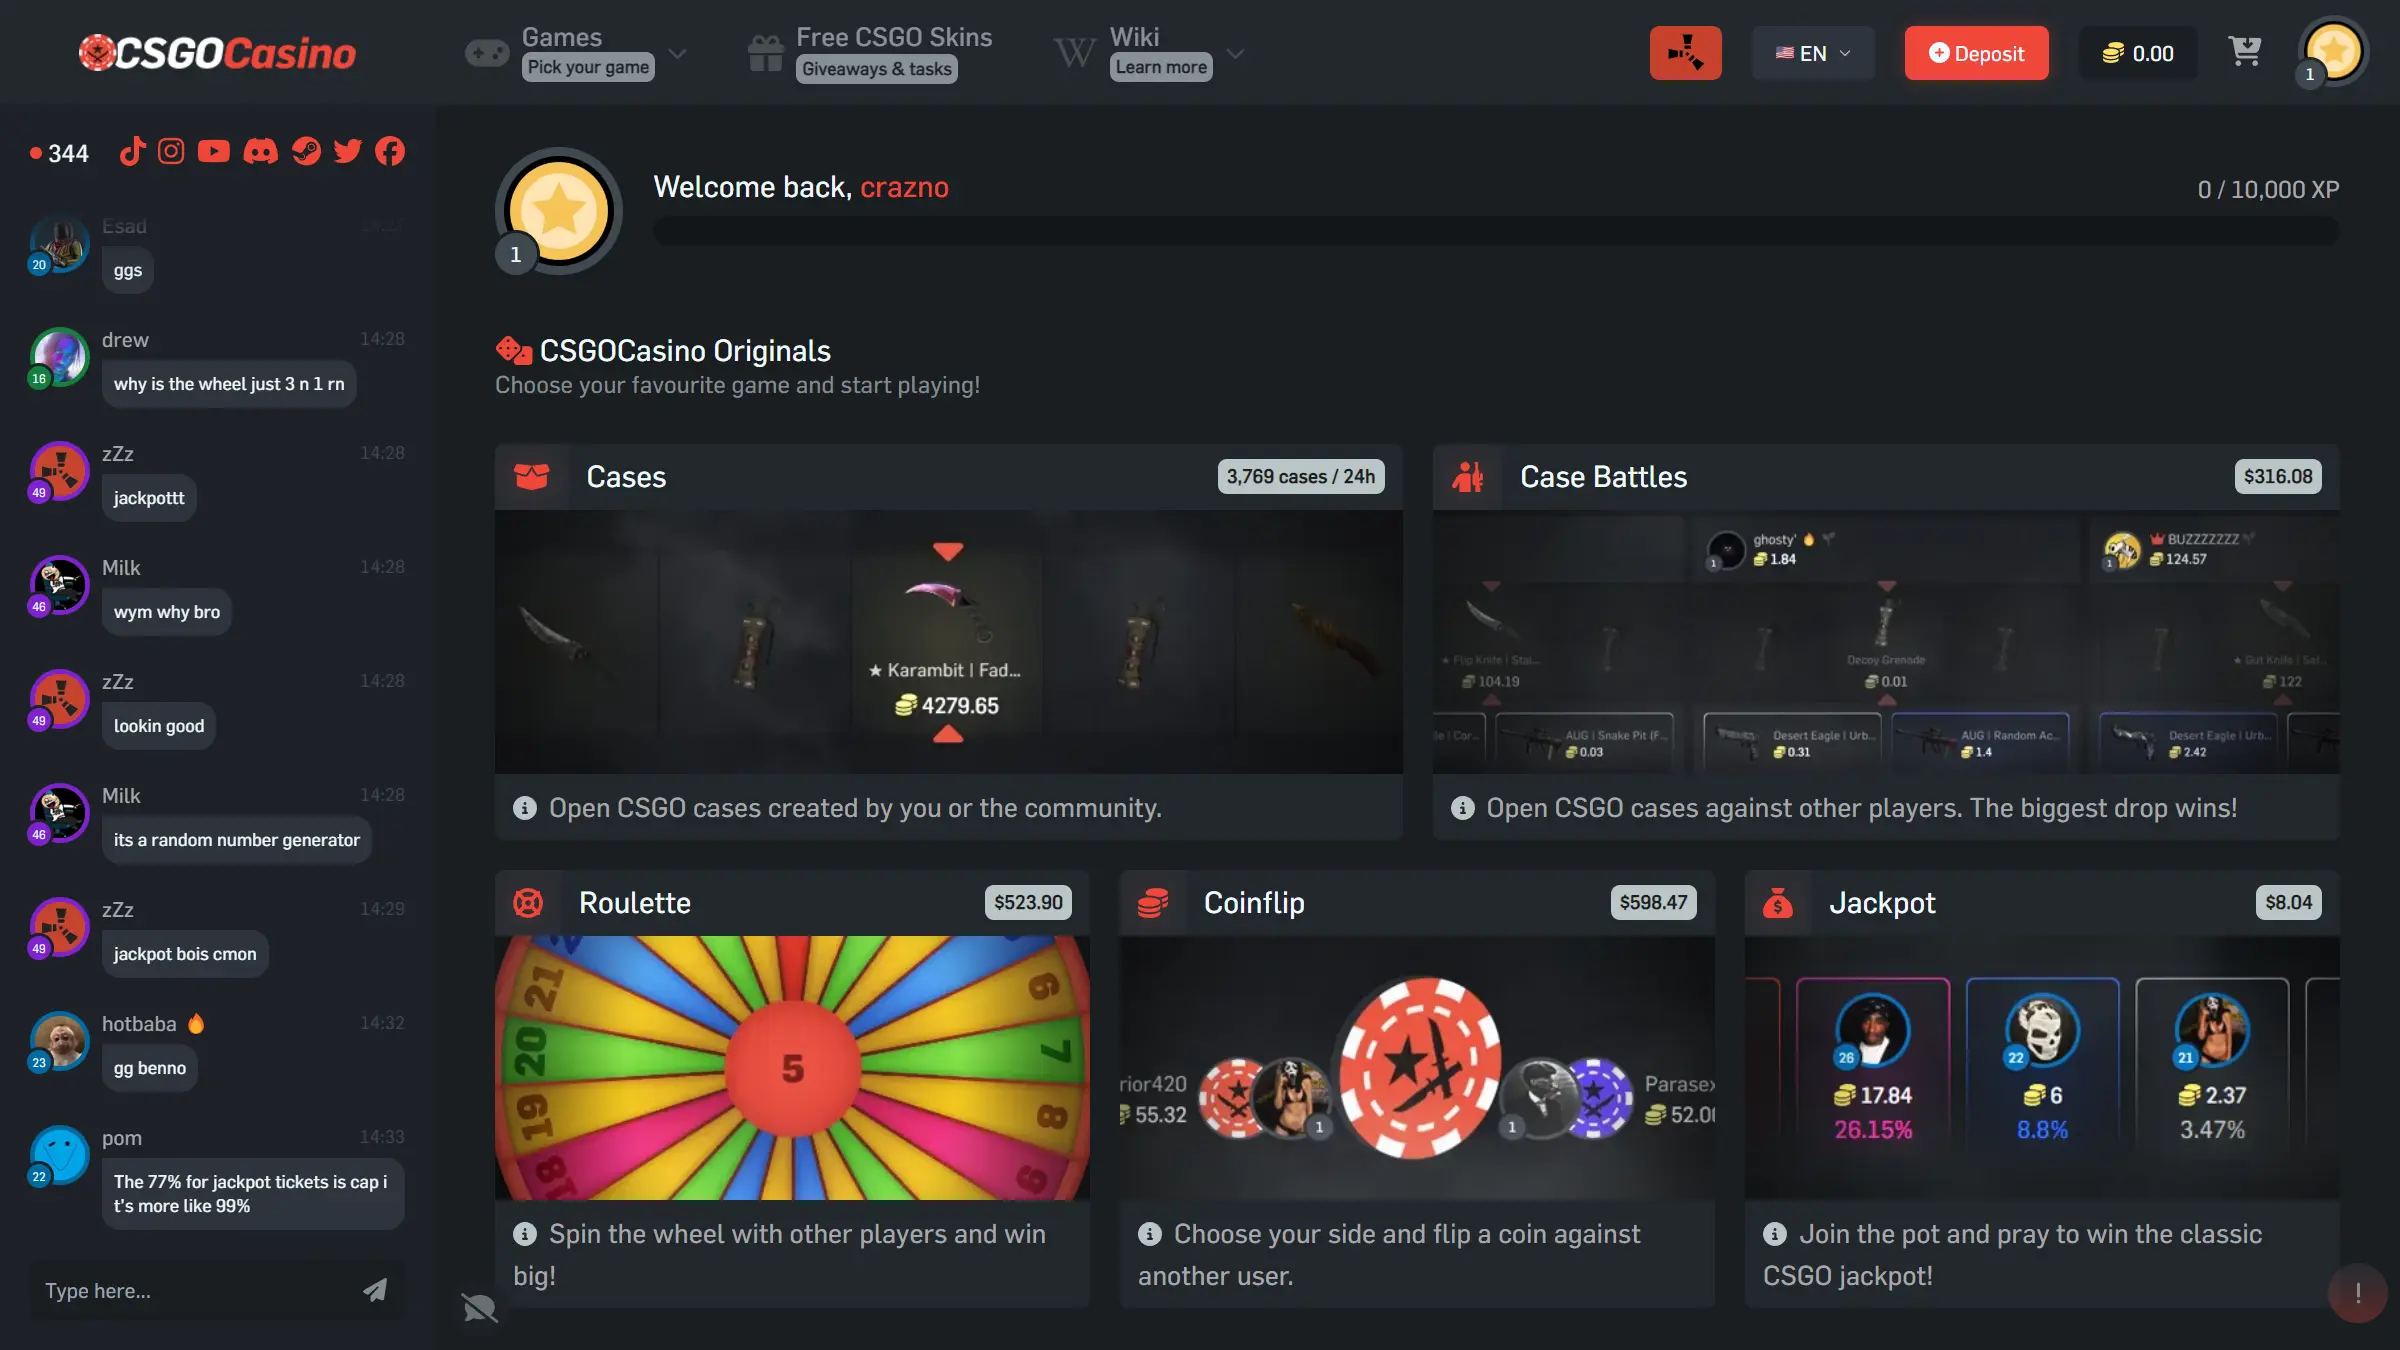This screenshot has width=2400, height=1350.
Task: Open the YouTube channel icon
Action: click(214, 151)
